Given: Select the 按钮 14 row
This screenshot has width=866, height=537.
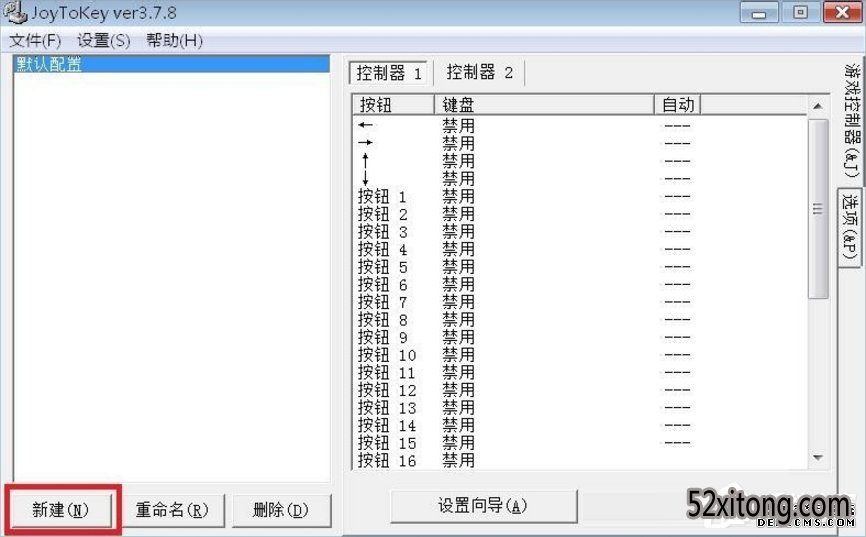Looking at the screenshot, I should [579, 425].
